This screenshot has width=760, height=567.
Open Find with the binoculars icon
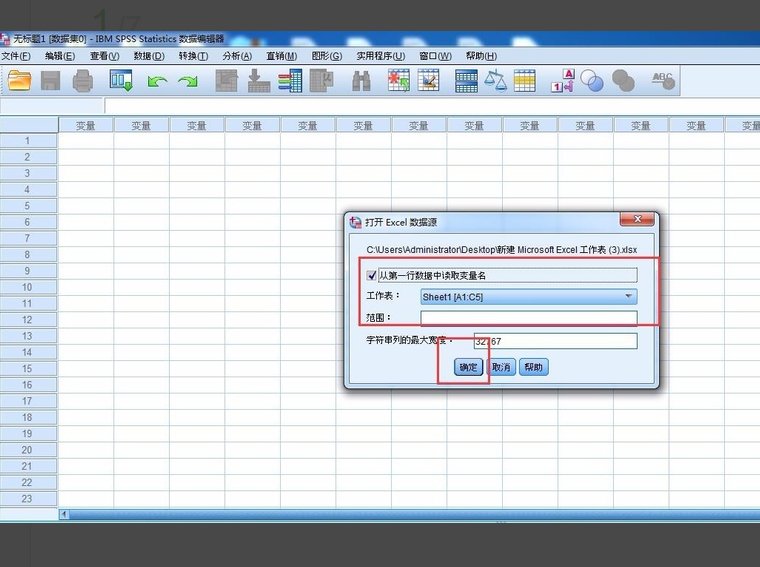361,81
